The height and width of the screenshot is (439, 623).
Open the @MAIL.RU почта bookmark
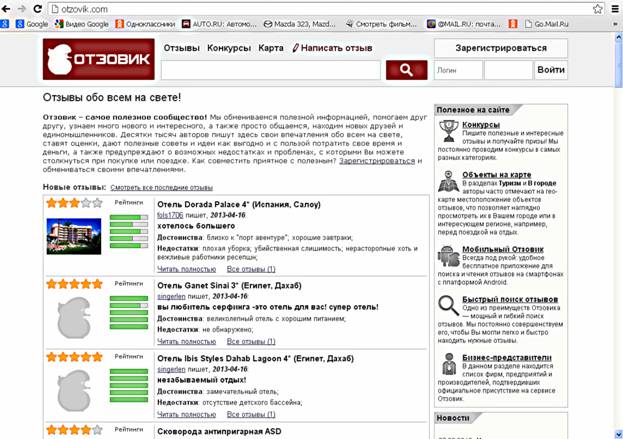pyautogui.click(x=464, y=24)
